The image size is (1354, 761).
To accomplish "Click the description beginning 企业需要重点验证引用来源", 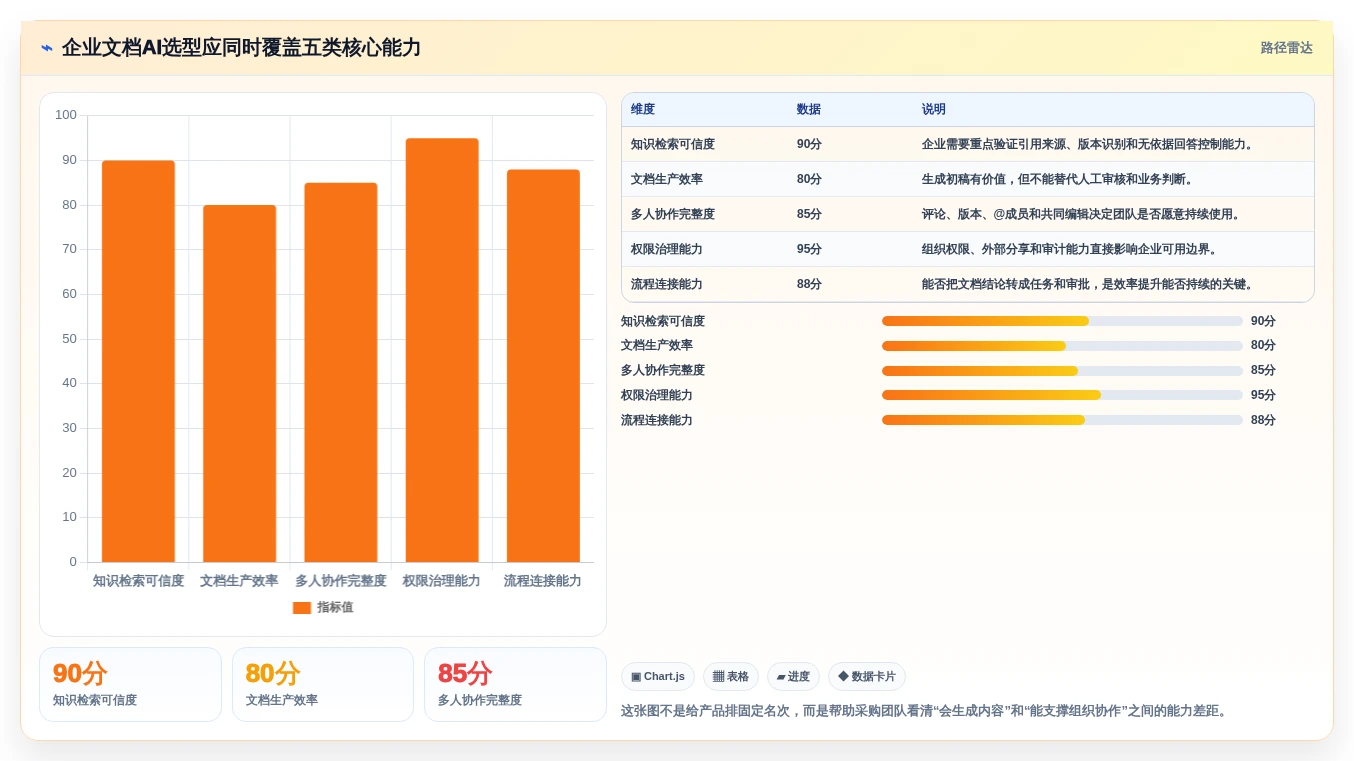I will (x=1089, y=144).
